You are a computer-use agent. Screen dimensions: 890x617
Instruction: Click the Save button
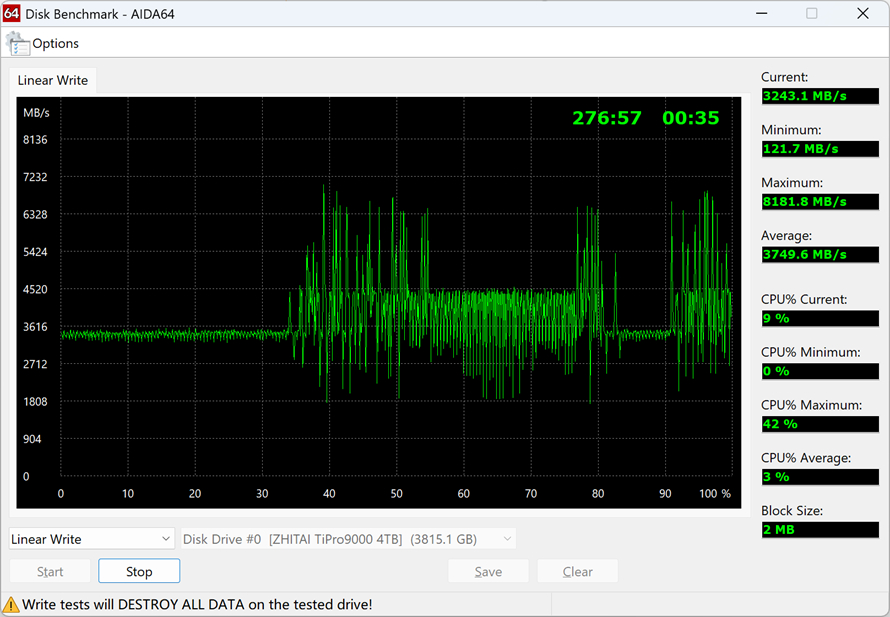point(488,571)
